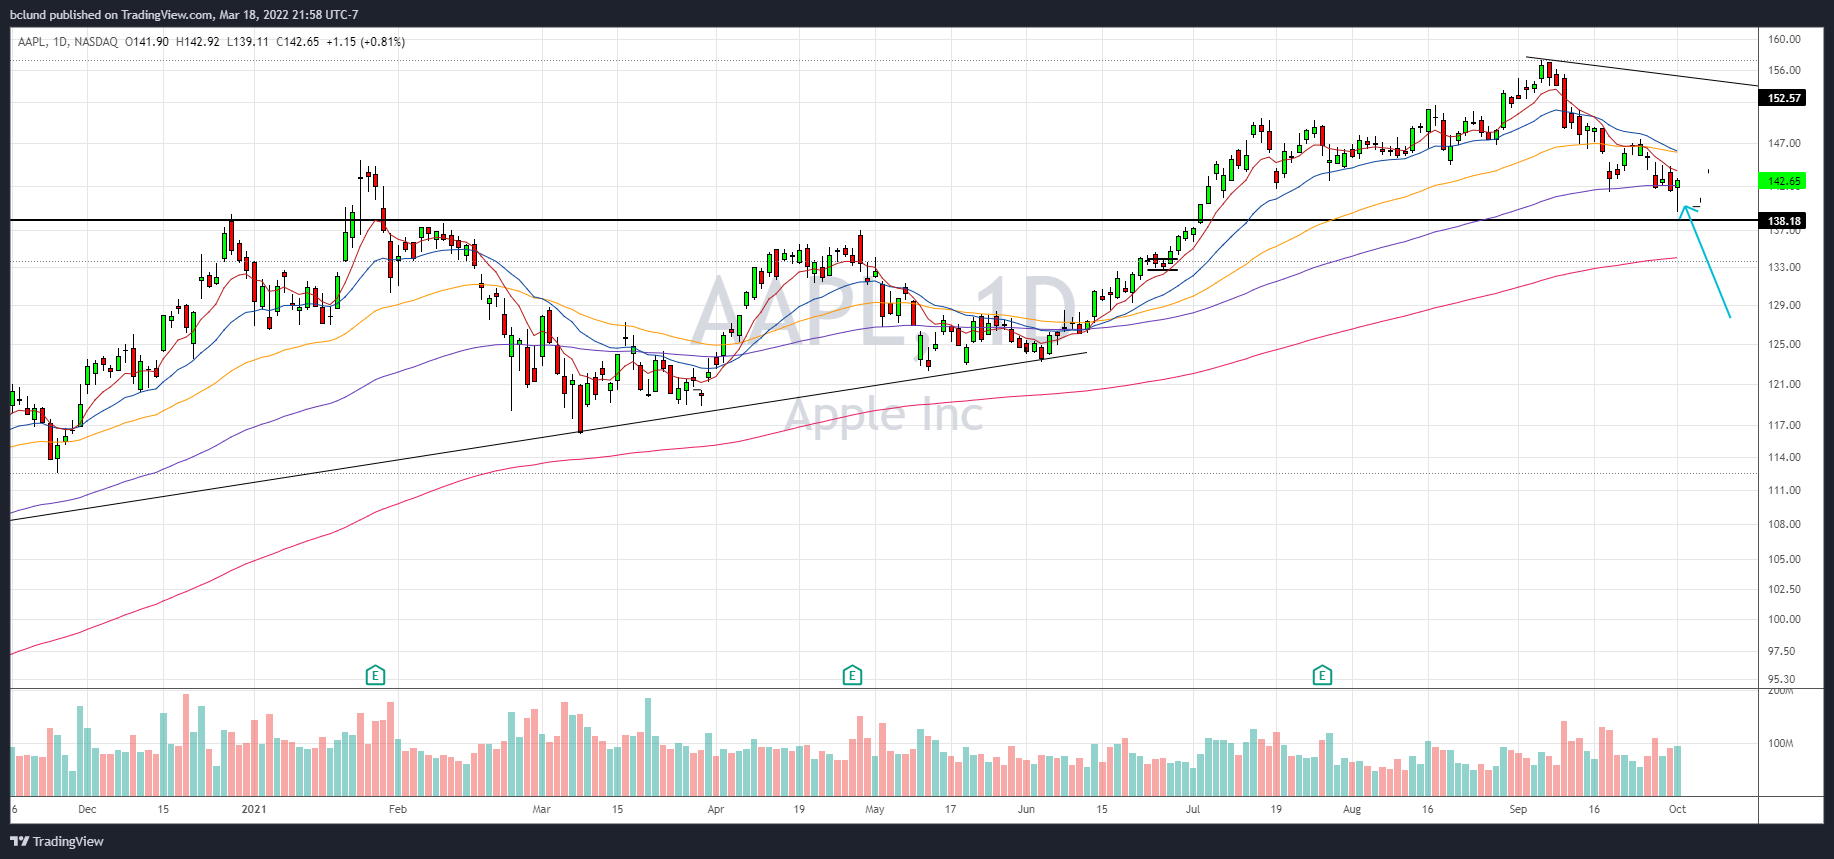Click 125.00 on the price axis
1834x859 pixels.
point(1784,345)
